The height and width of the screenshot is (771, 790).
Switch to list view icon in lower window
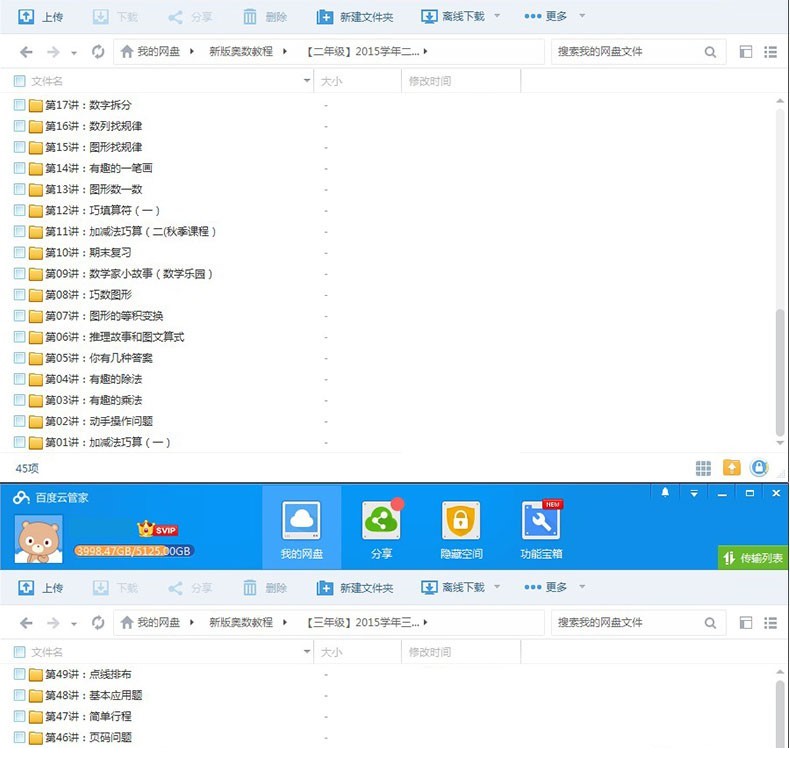(x=770, y=623)
